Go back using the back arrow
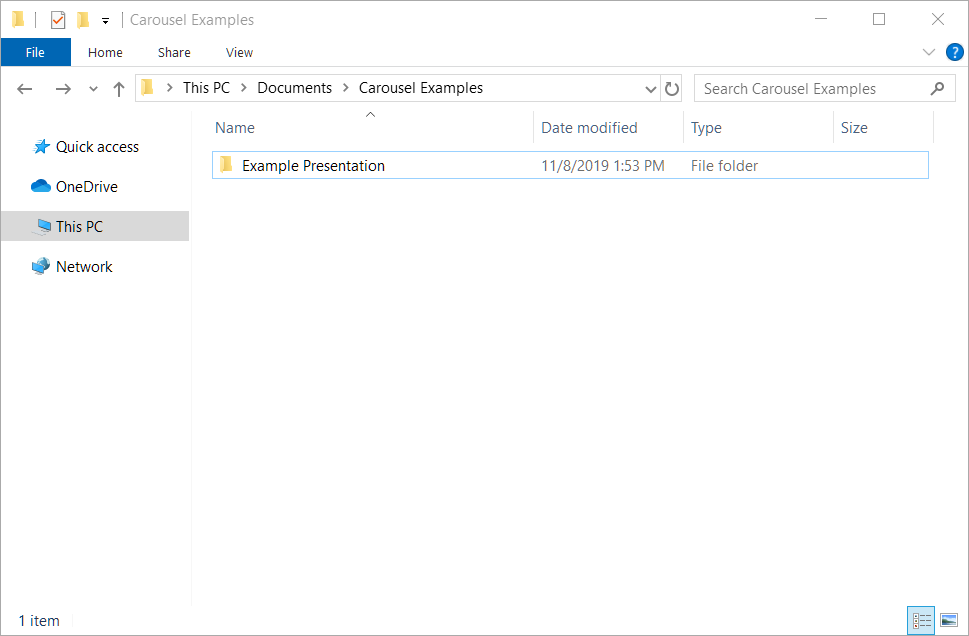Viewport: 969px width, 636px height. (x=25, y=89)
